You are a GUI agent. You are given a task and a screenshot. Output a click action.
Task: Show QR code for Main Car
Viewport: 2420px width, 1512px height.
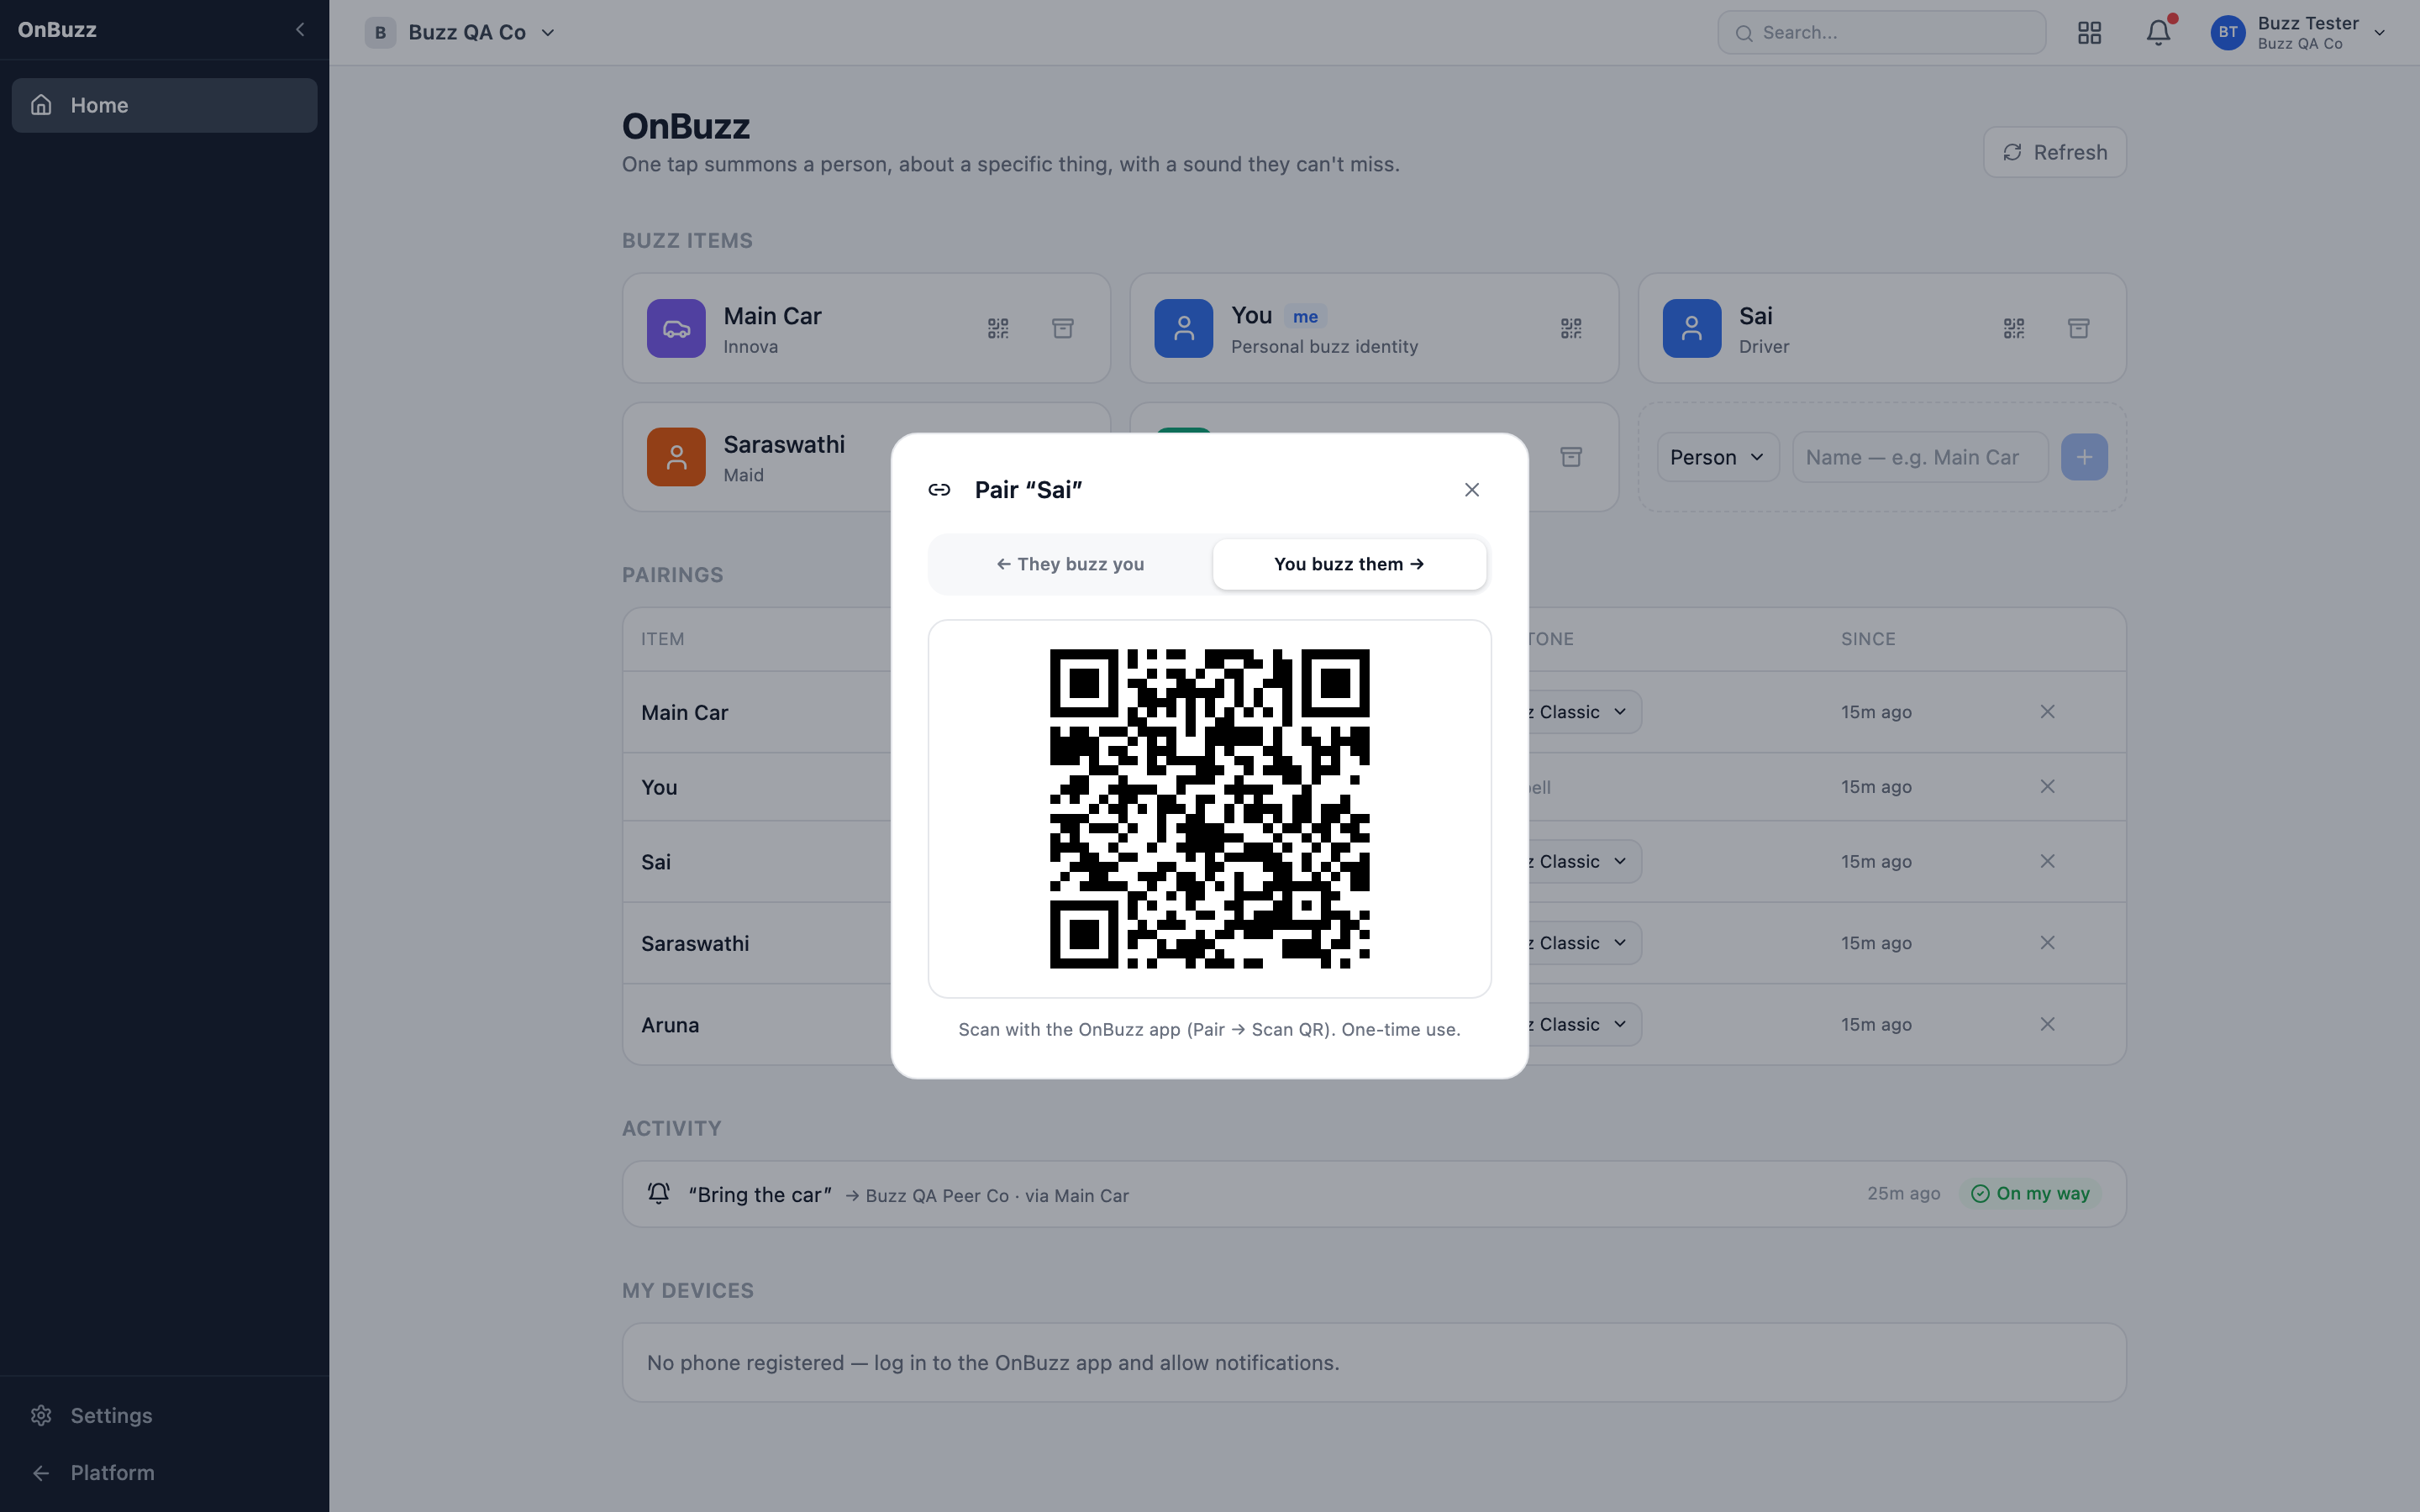[998, 328]
